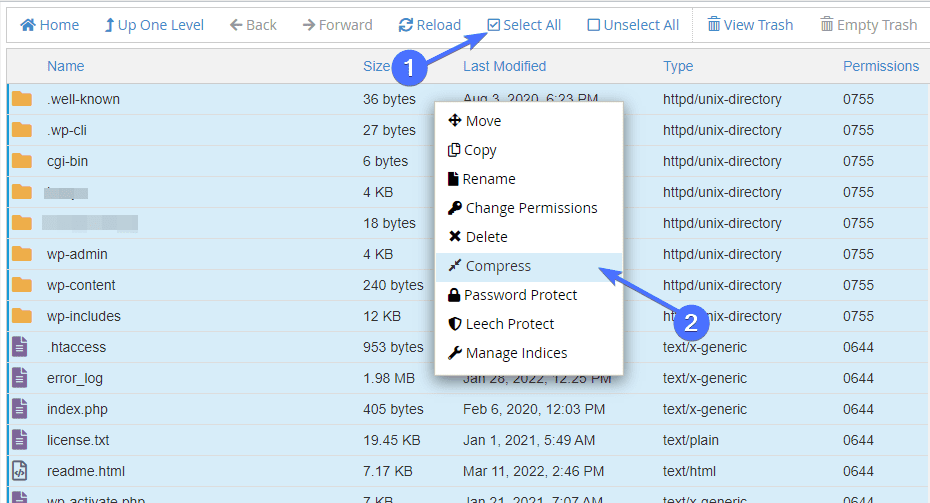The height and width of the screenshot is (503, 930).
Task: Select the cgi-bin folder name
Action: pyautogui.click(x=68, y=161)
